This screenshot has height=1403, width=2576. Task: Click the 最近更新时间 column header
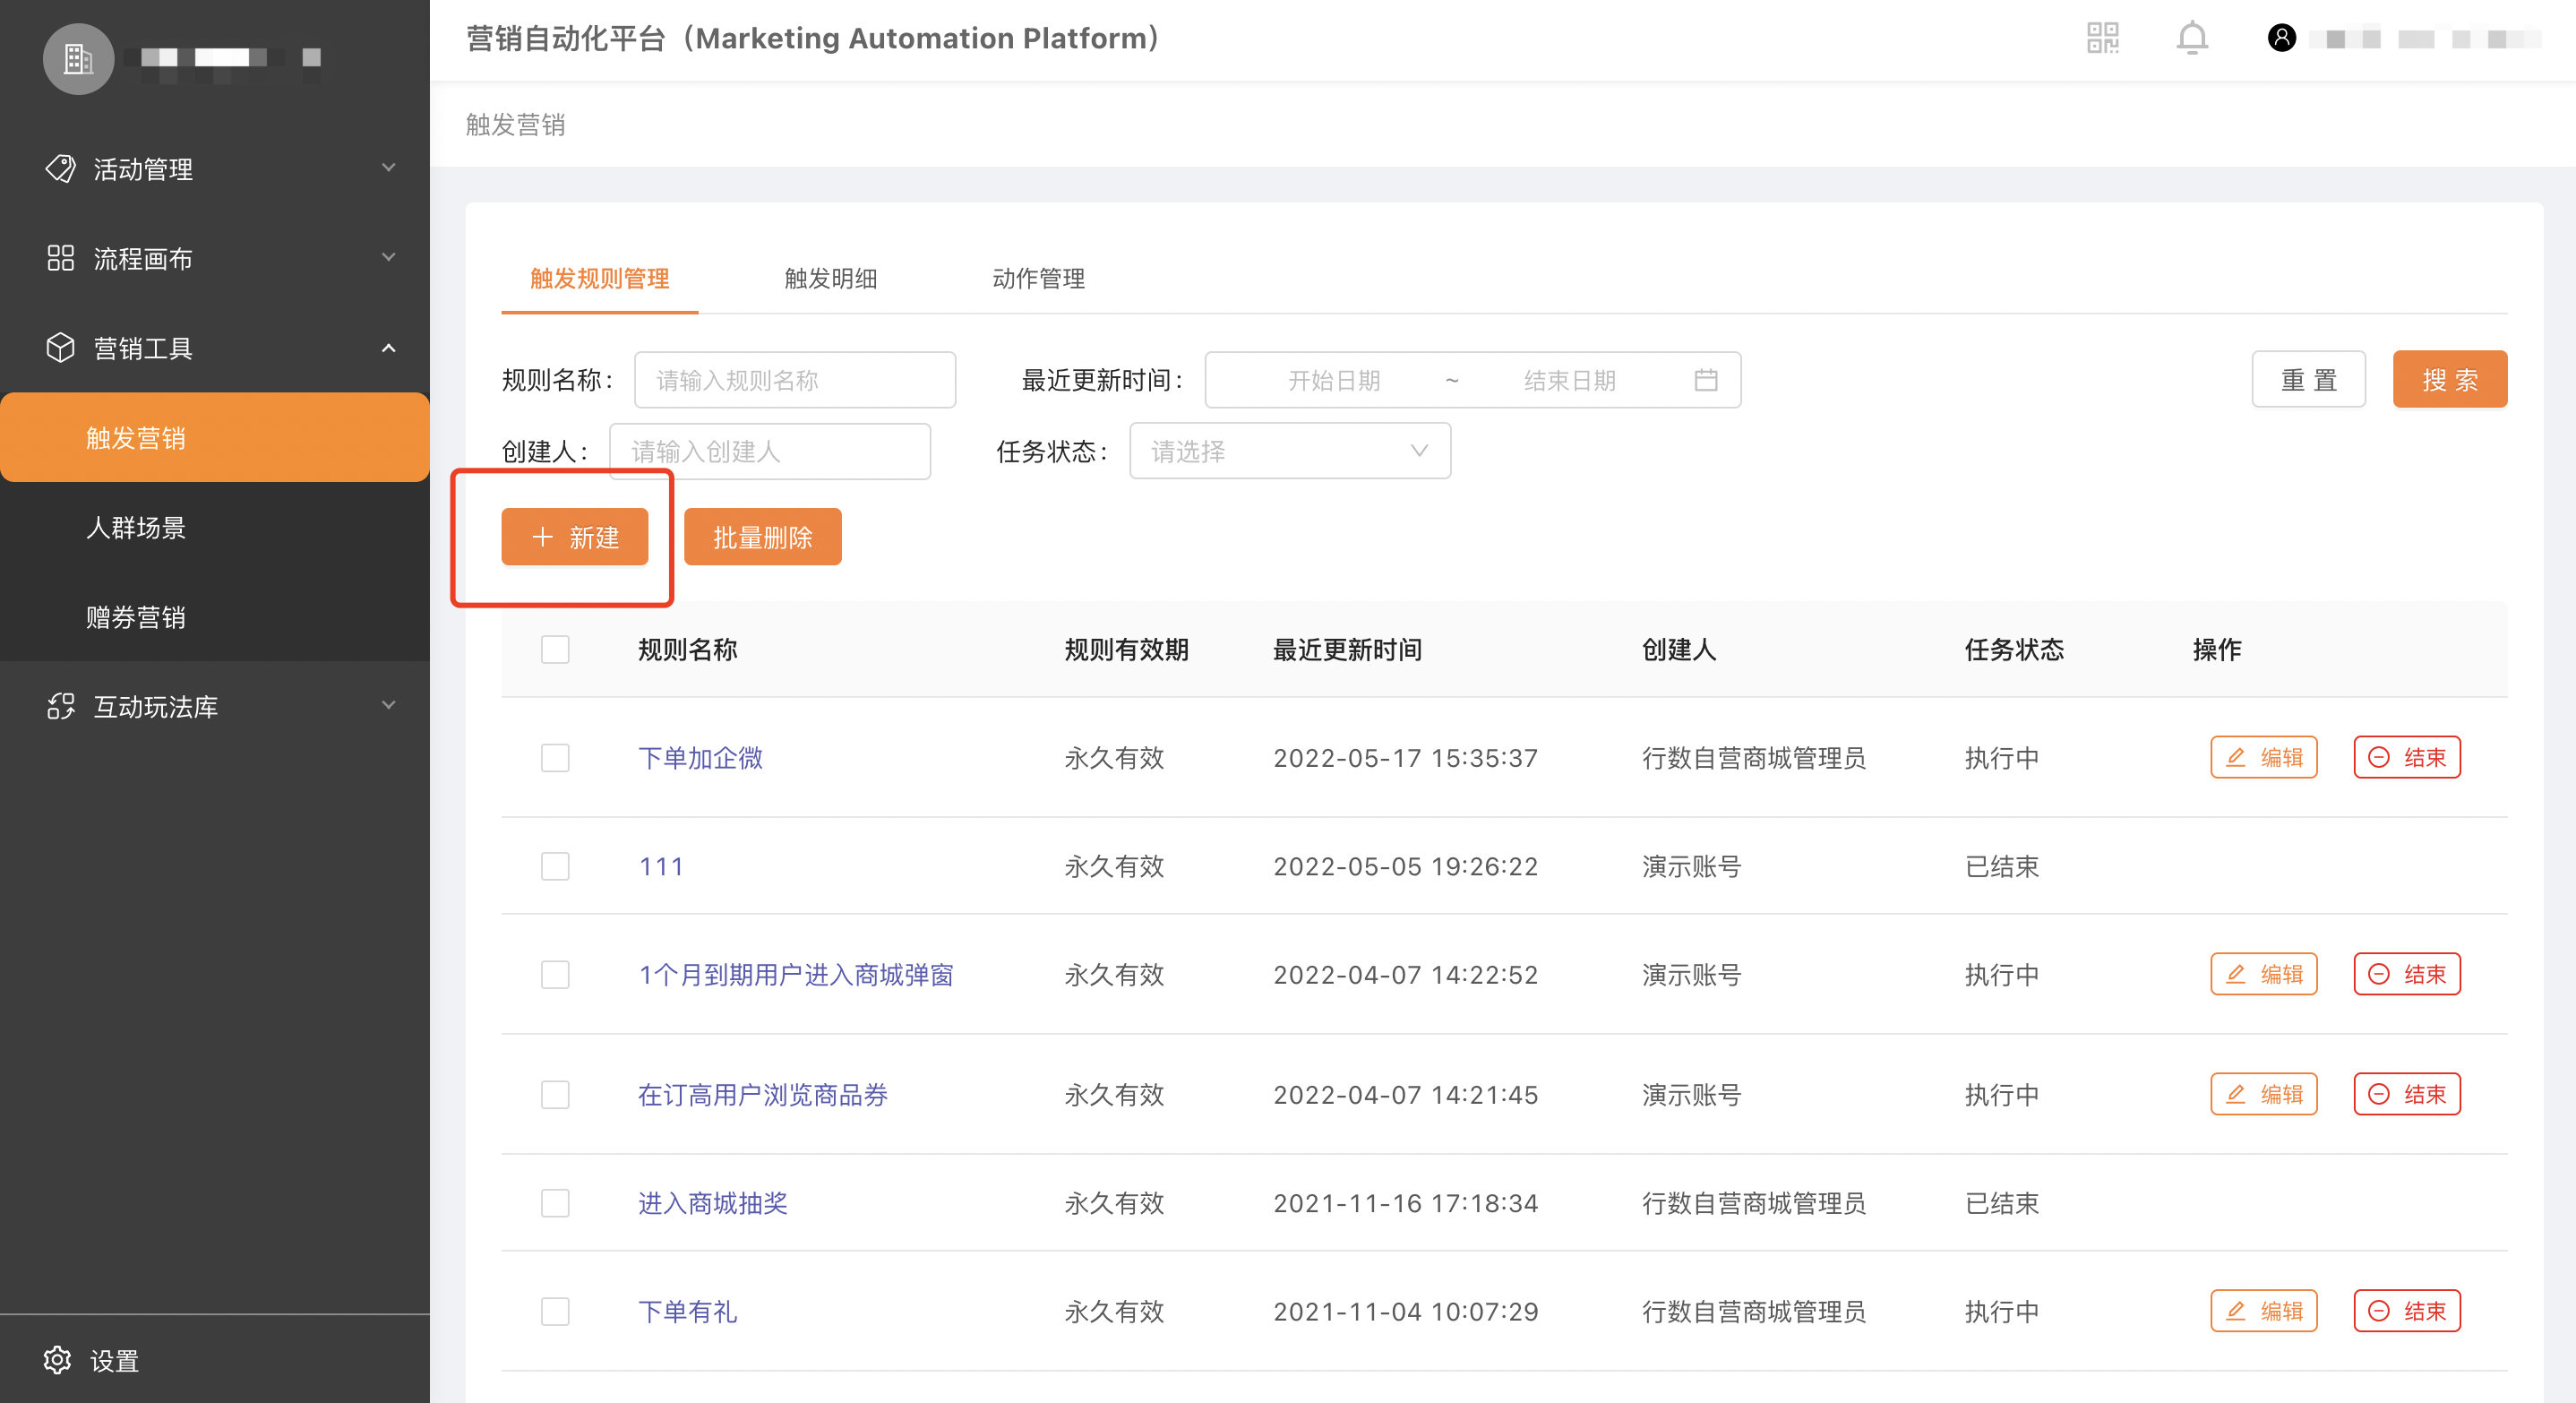tap(1346, 649)
